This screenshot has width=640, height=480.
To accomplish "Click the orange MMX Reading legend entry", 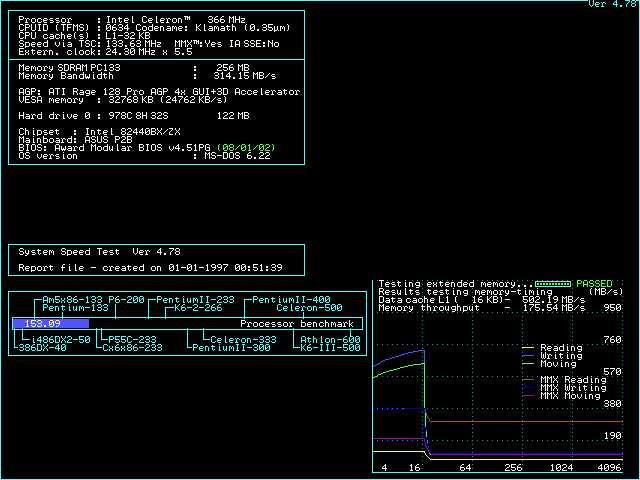I will (564, 380).
